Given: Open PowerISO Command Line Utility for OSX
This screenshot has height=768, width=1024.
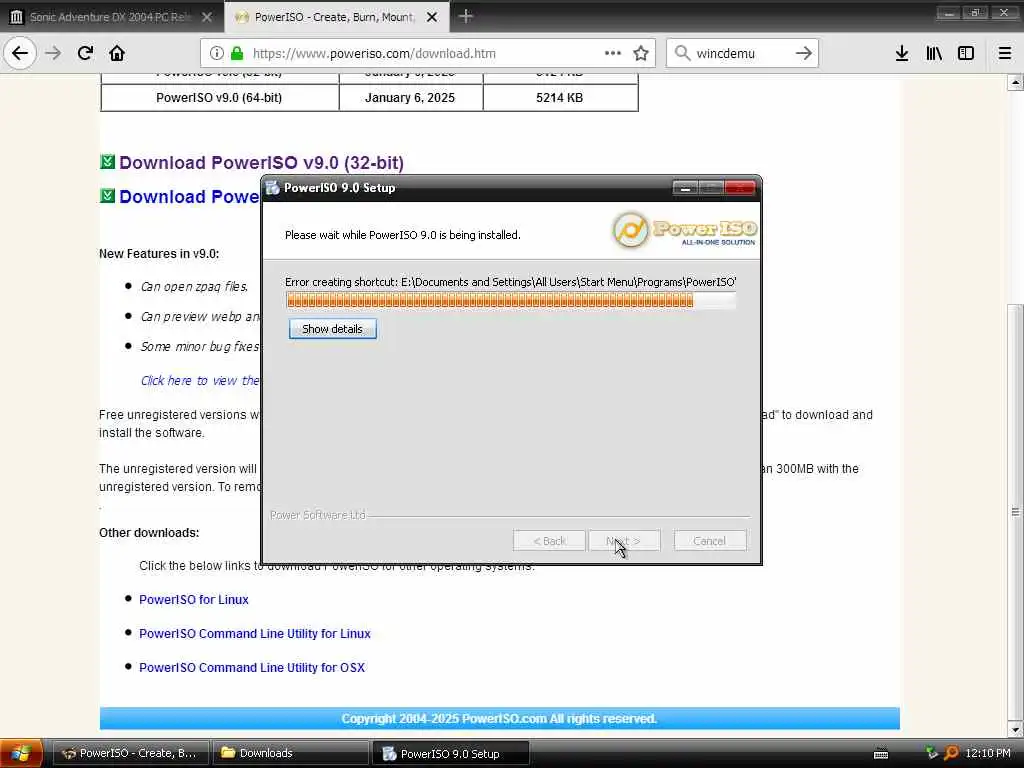Looking at the screenshot, I should point(251,667).
